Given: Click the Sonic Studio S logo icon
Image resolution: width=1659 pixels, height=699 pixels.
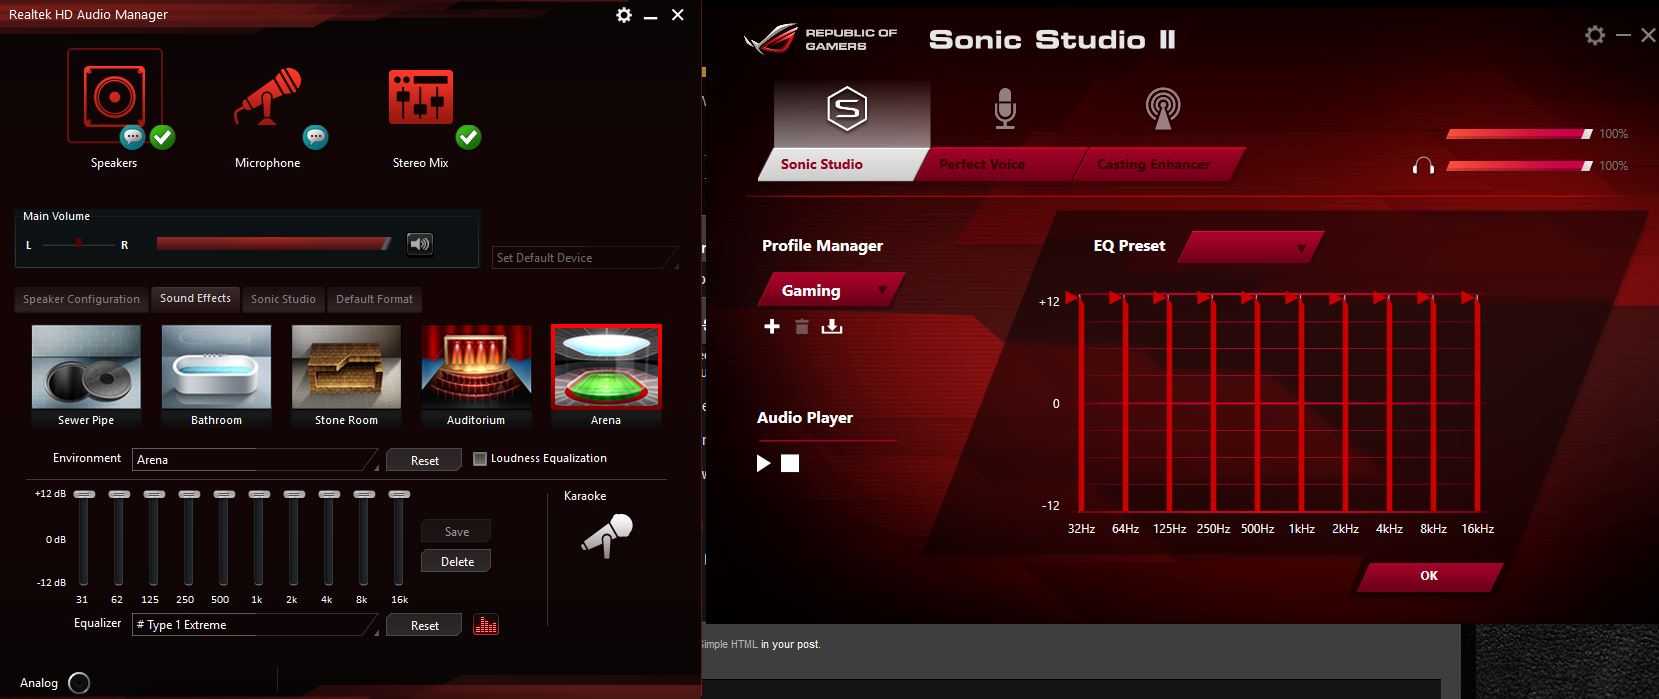Looking at the screenshot, I should 847,109.
